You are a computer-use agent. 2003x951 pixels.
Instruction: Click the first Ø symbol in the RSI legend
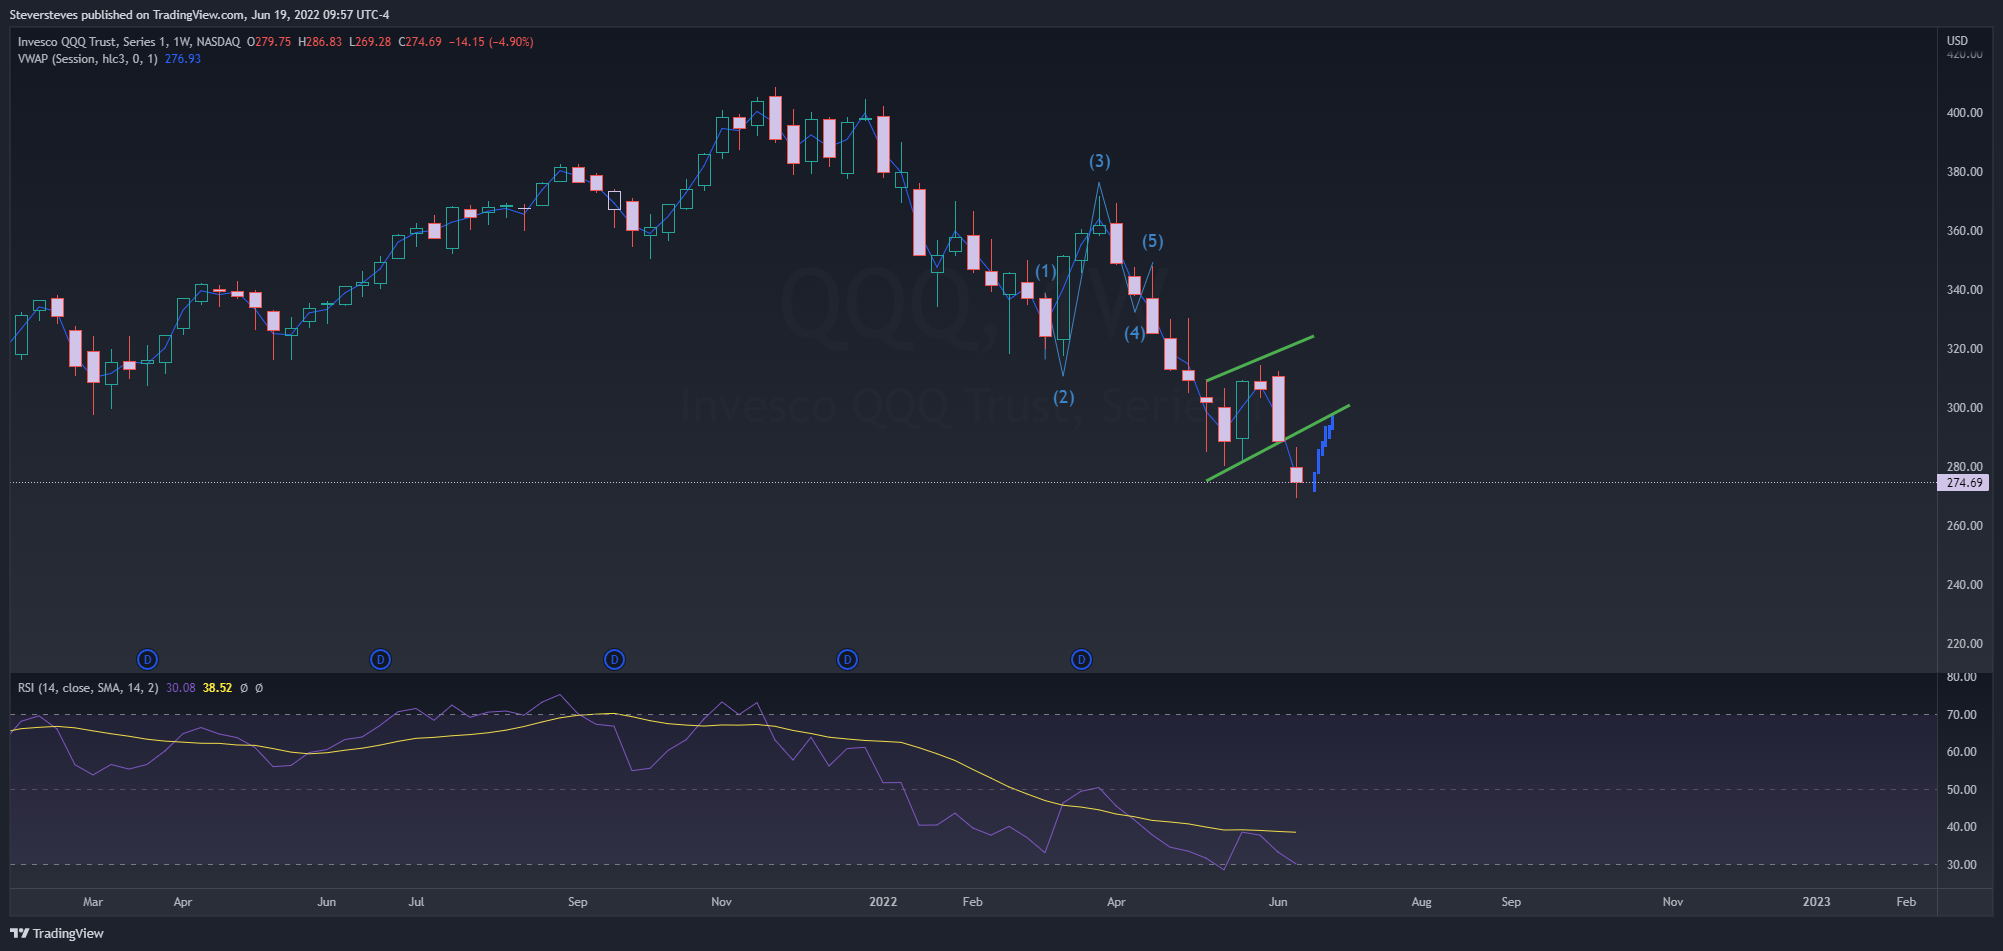click(243, 687)
